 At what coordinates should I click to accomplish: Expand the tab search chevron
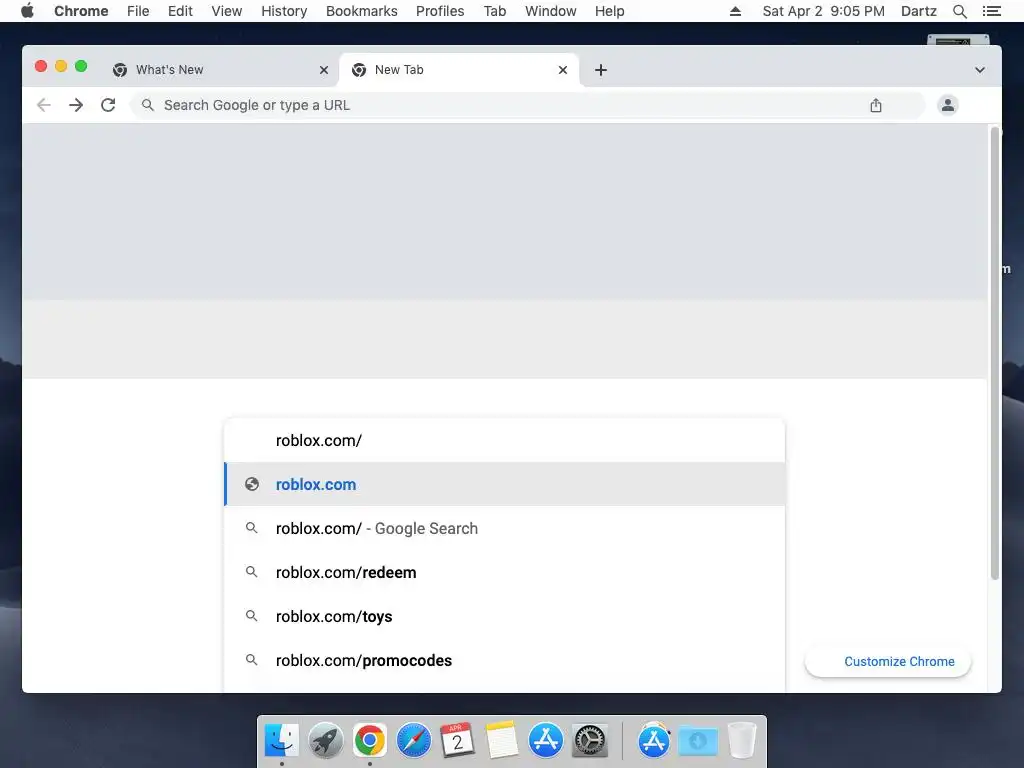click(x=980, y=70)
